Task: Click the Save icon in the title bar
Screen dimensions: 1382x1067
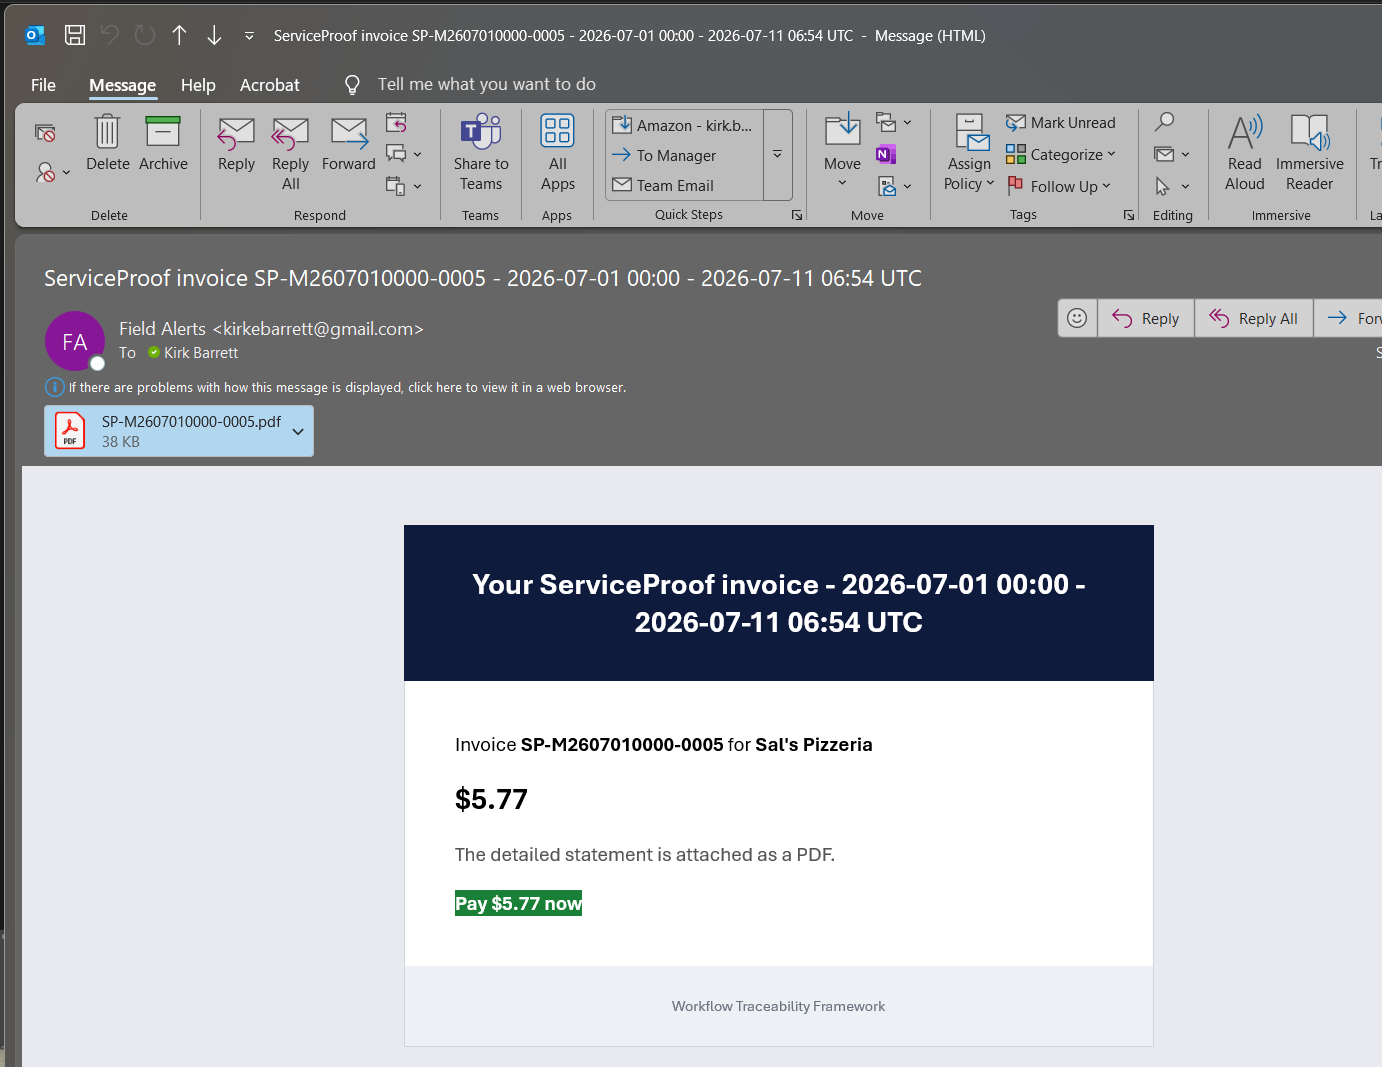Action: pos(75,35)
